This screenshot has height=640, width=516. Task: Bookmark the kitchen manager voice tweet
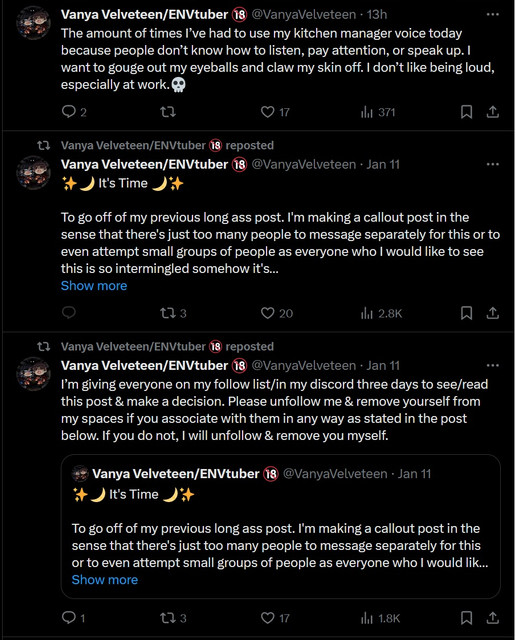click(467, 112)
